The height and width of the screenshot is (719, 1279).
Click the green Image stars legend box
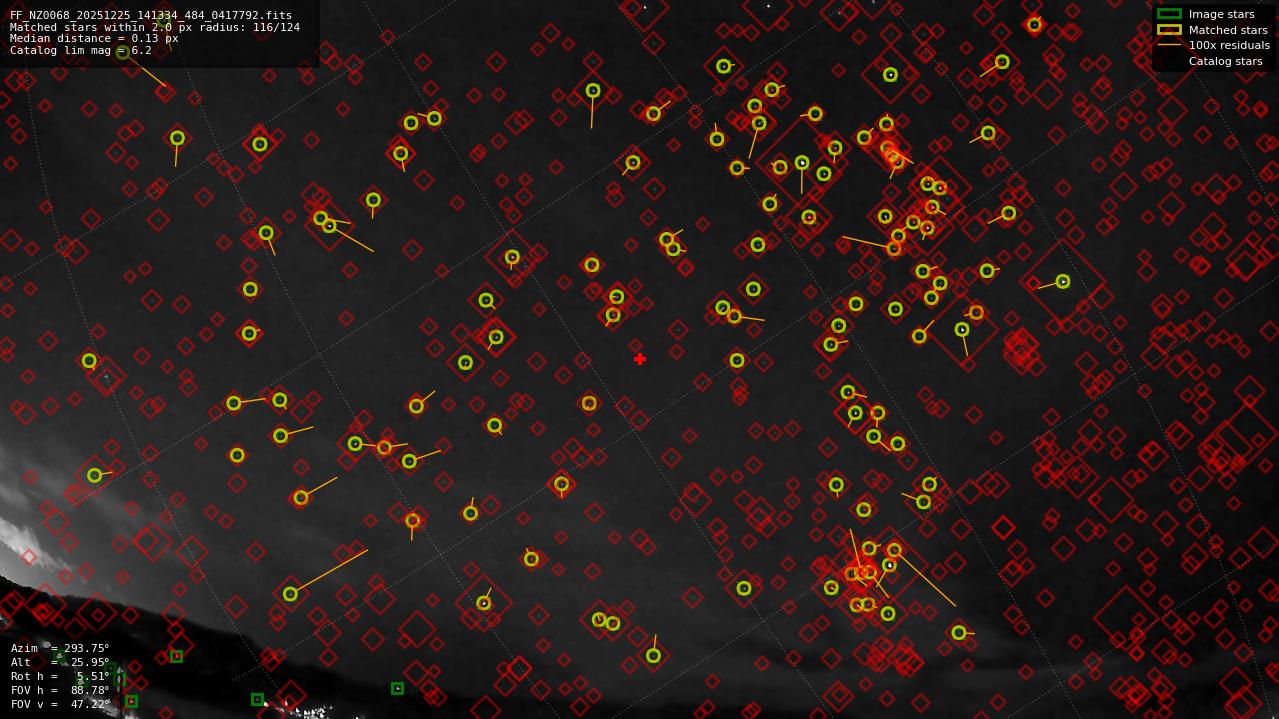tap(1169, 14)
